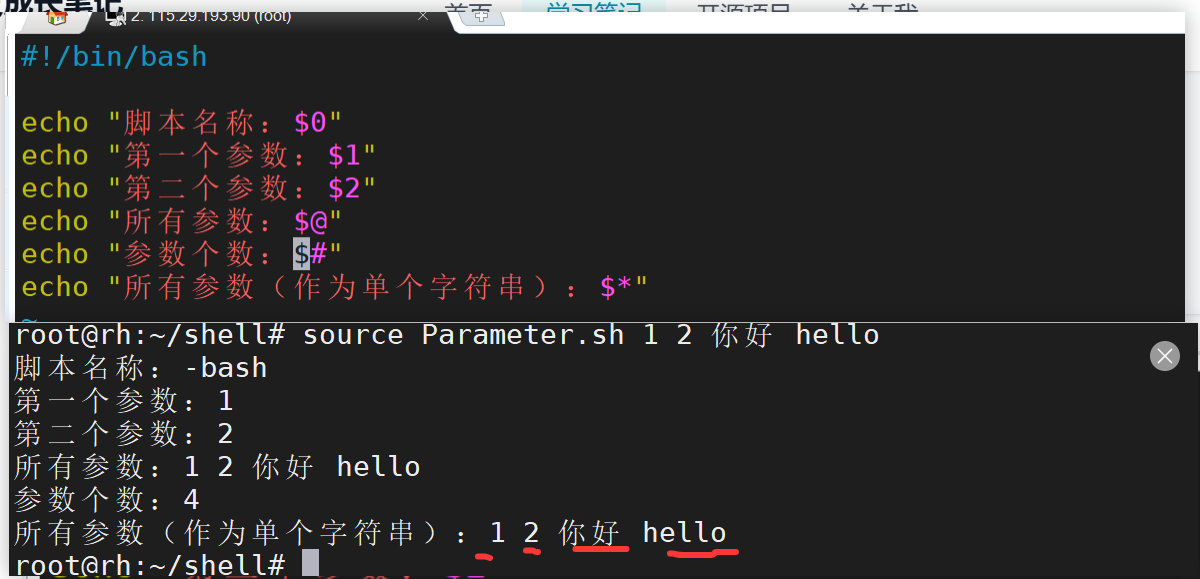
Task: Click the house icon on the leftmost tab
Action: coord(55,18)
